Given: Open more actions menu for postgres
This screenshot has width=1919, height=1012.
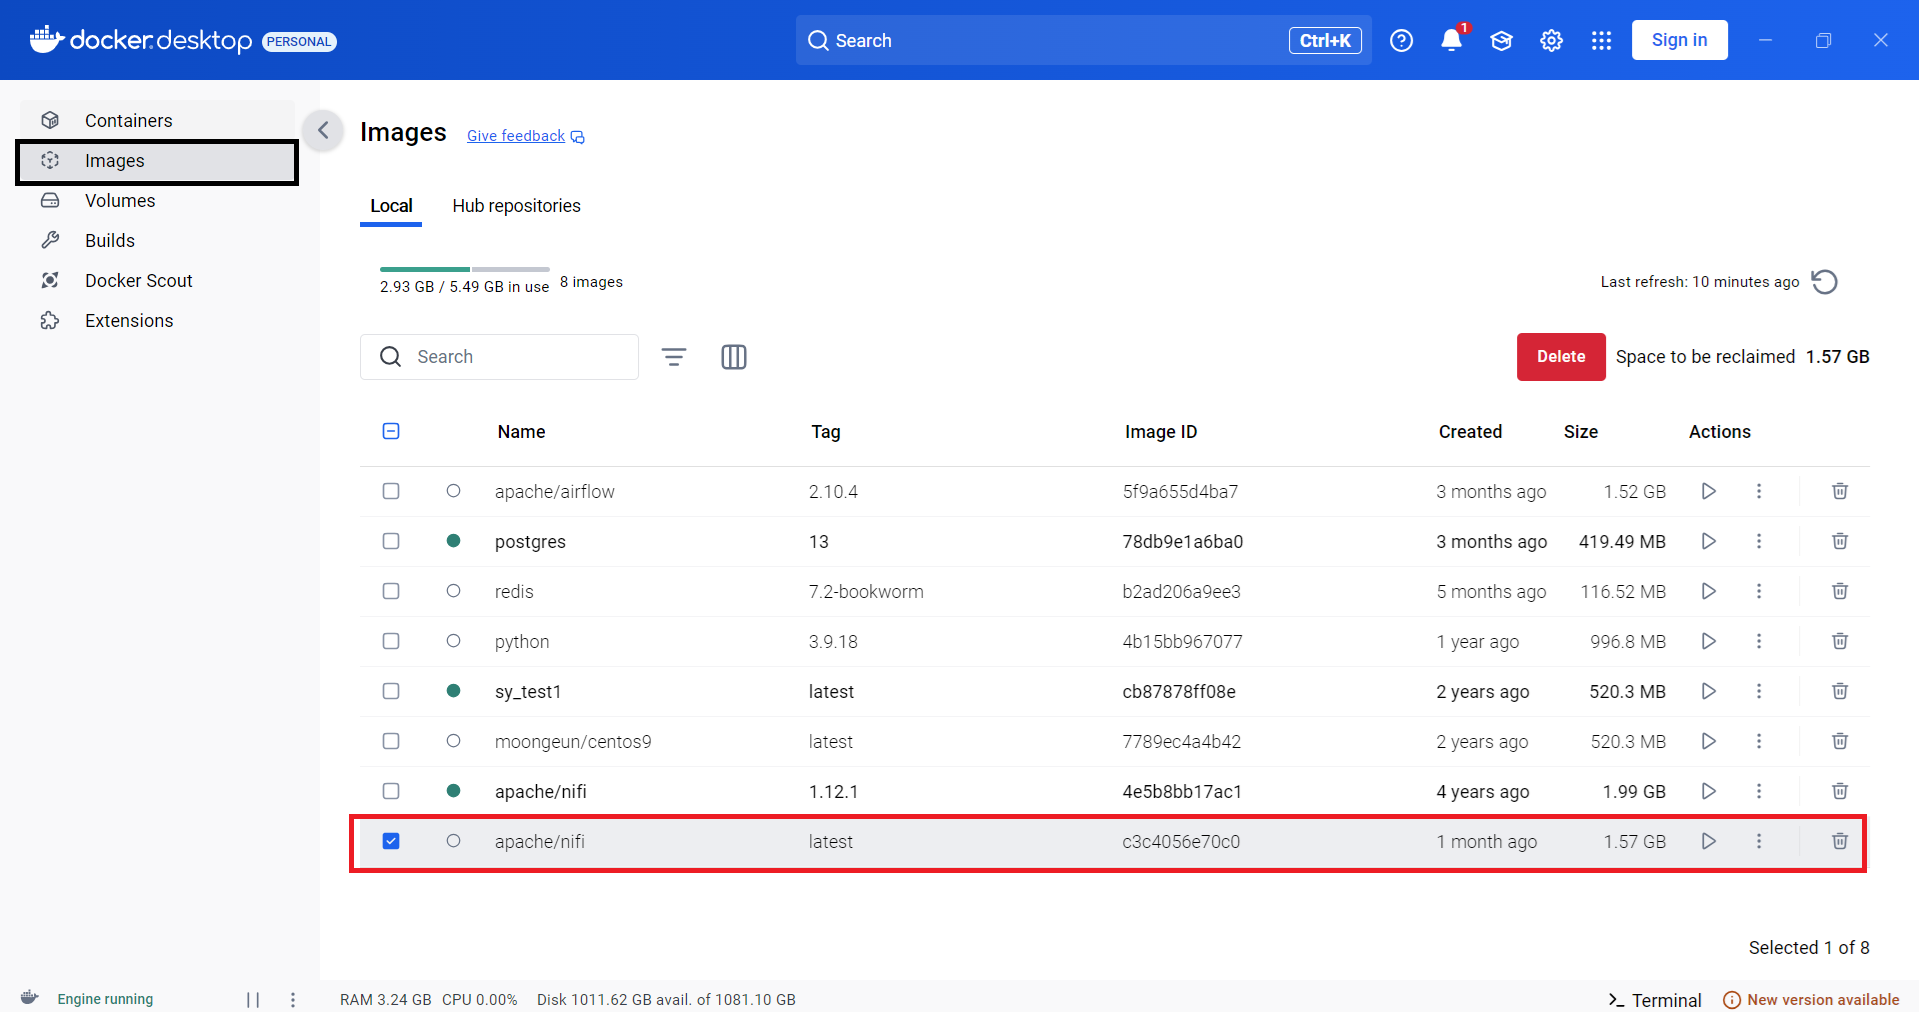Looking at the screenshot, I should 1759,541.
